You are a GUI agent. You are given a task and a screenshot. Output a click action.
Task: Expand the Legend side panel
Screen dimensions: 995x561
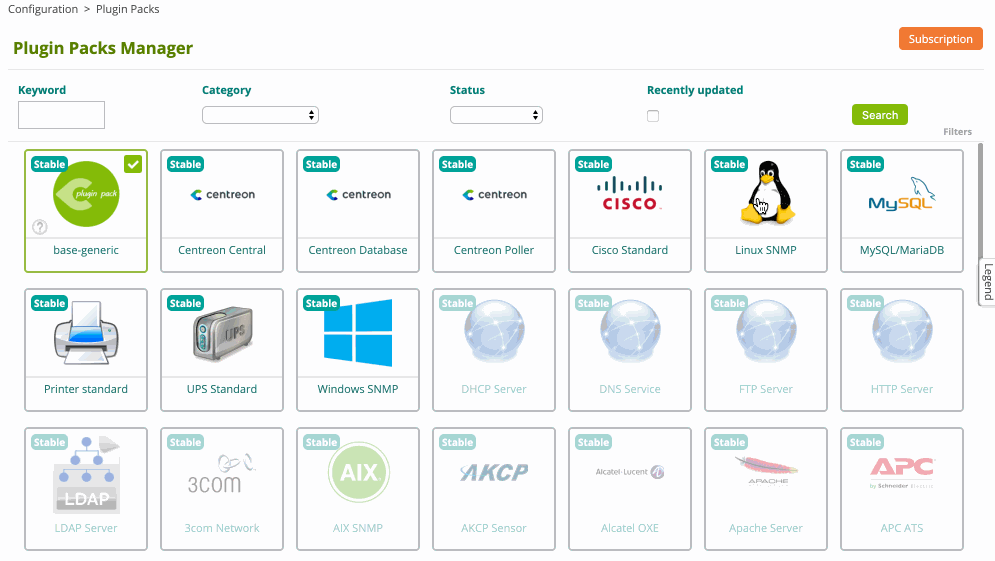986,281
